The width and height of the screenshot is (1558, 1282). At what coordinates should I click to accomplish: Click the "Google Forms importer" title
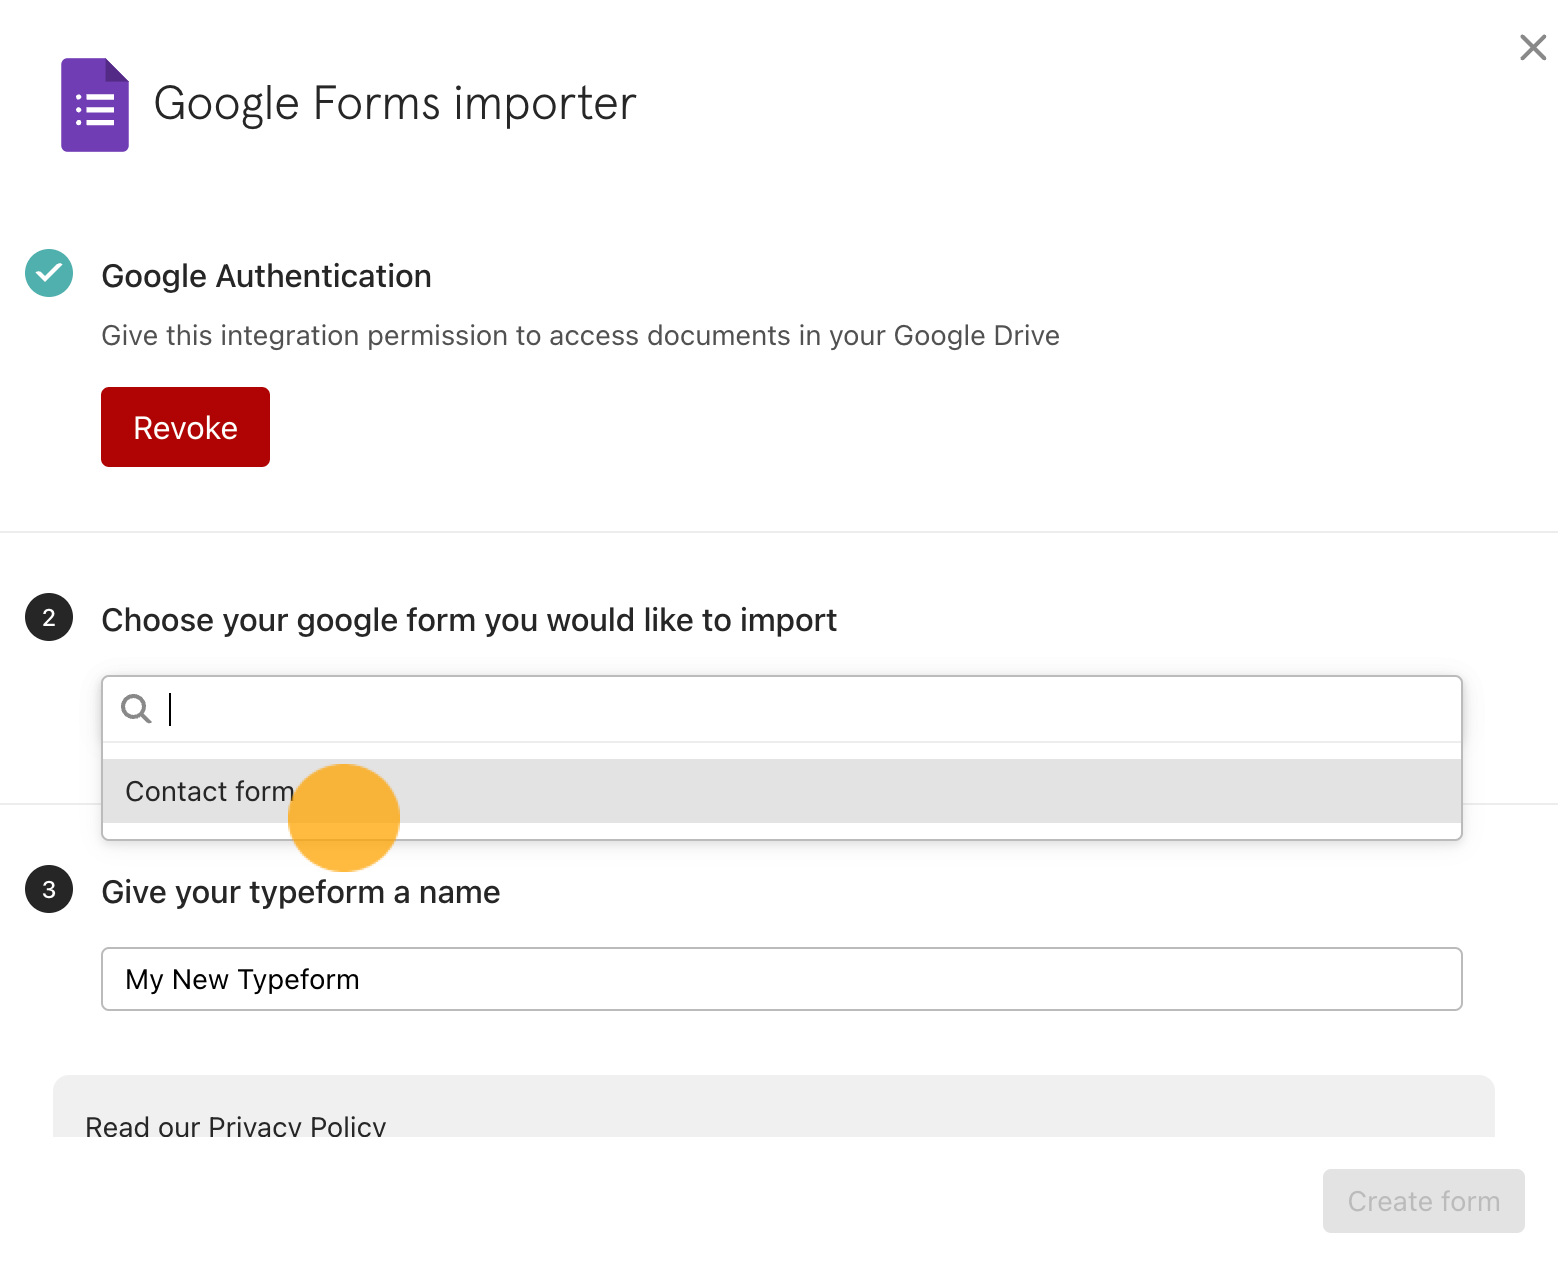coord(394,104)
